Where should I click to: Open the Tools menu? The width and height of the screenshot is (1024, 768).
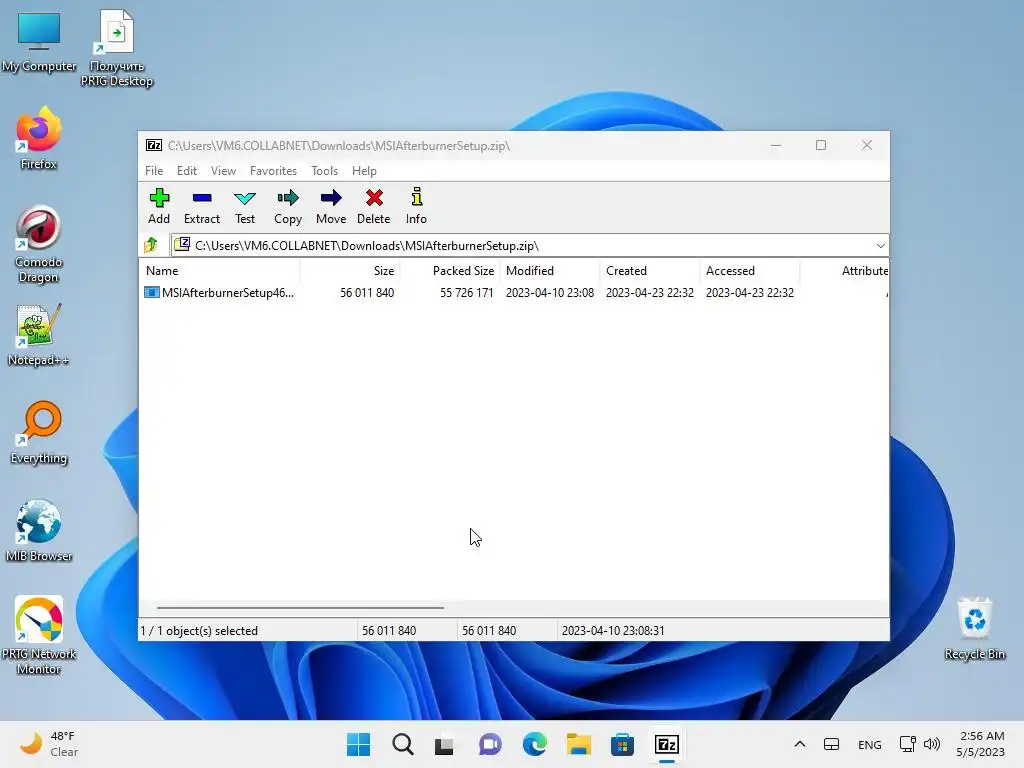pyautogui.click(x=325, y=170)
